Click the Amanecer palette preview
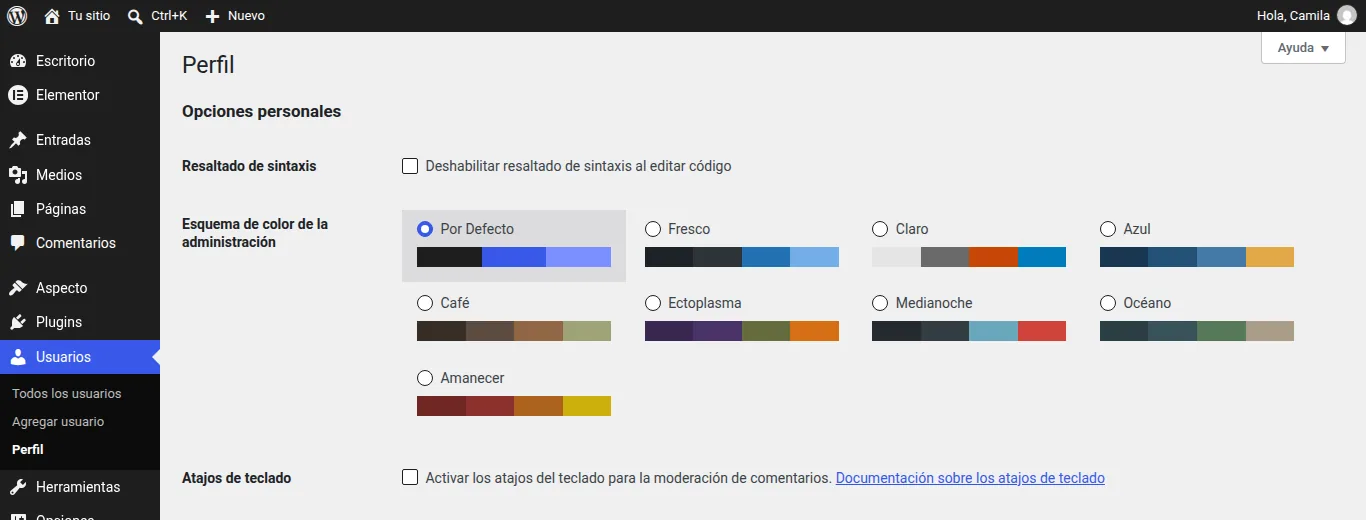1366x520 pixels. coord(514,406)
